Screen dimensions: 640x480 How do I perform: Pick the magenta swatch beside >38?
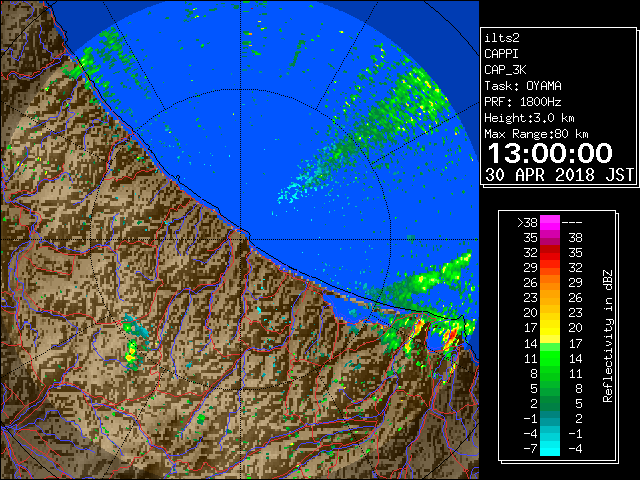pyautogui.click(x=550, y=222)
